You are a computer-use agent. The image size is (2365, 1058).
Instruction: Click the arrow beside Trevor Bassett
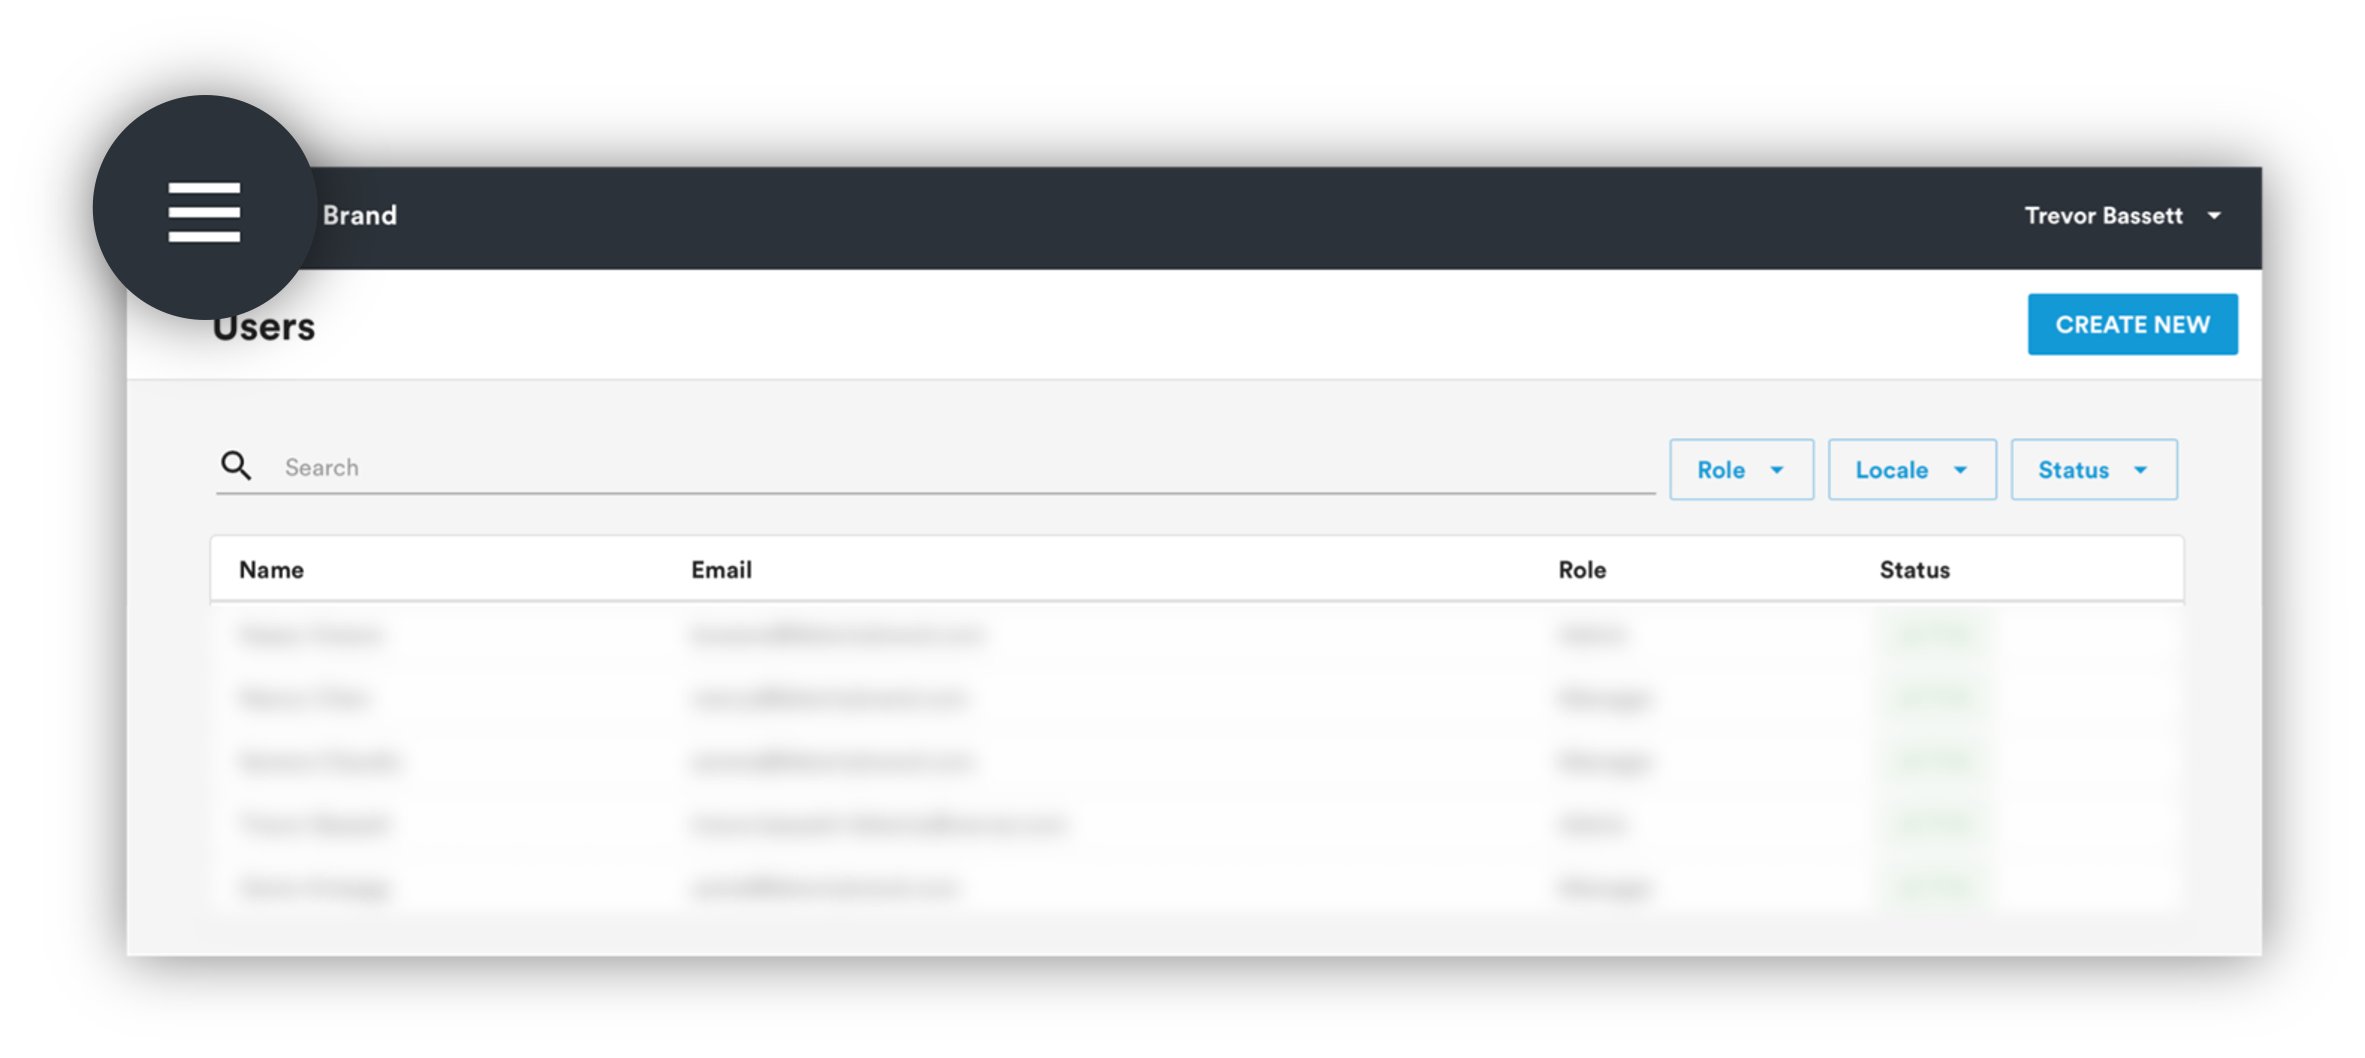2214,216
